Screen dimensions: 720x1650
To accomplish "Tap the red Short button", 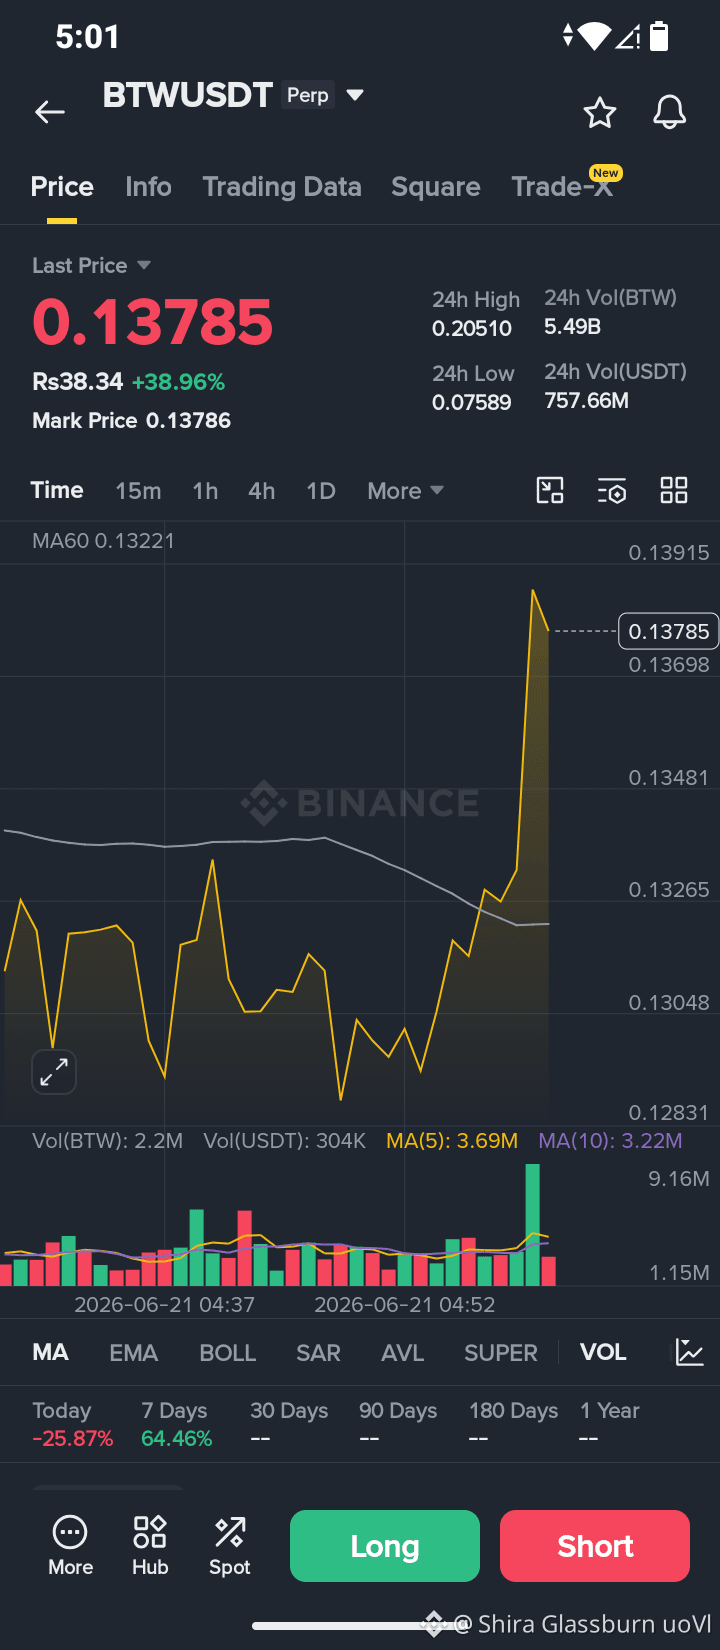I will click(x=595, y=1546).
